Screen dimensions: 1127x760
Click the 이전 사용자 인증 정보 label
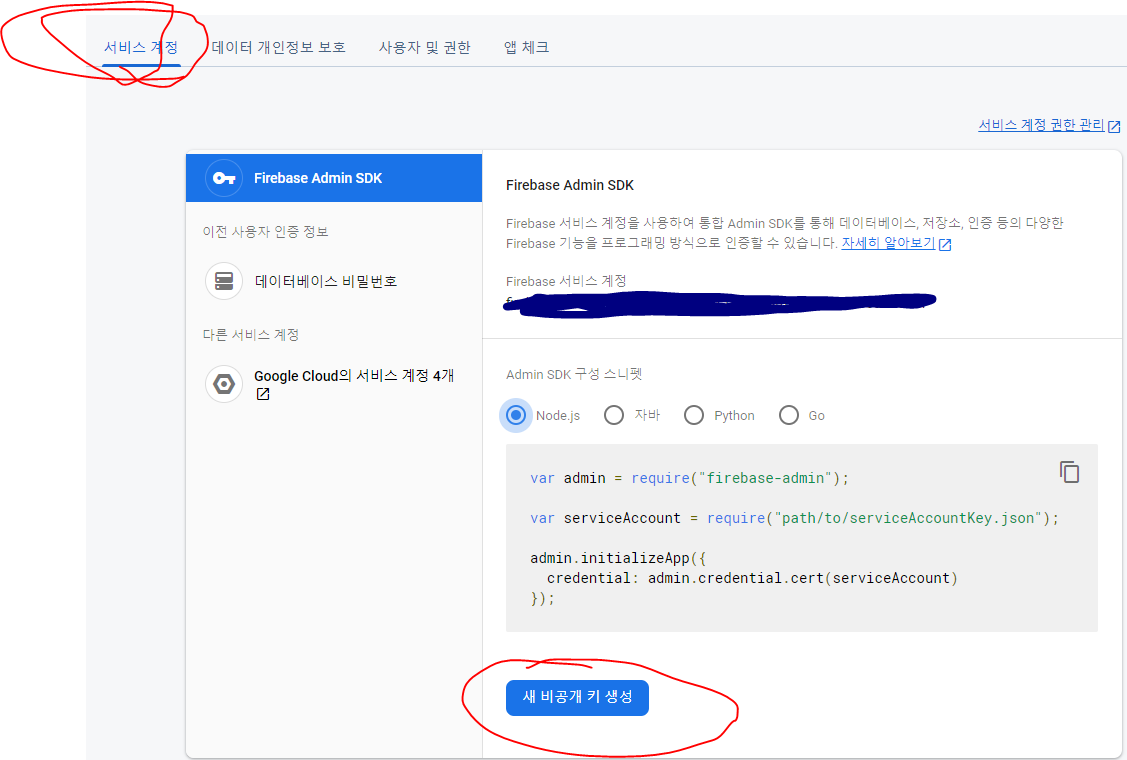tap(265, 232)
